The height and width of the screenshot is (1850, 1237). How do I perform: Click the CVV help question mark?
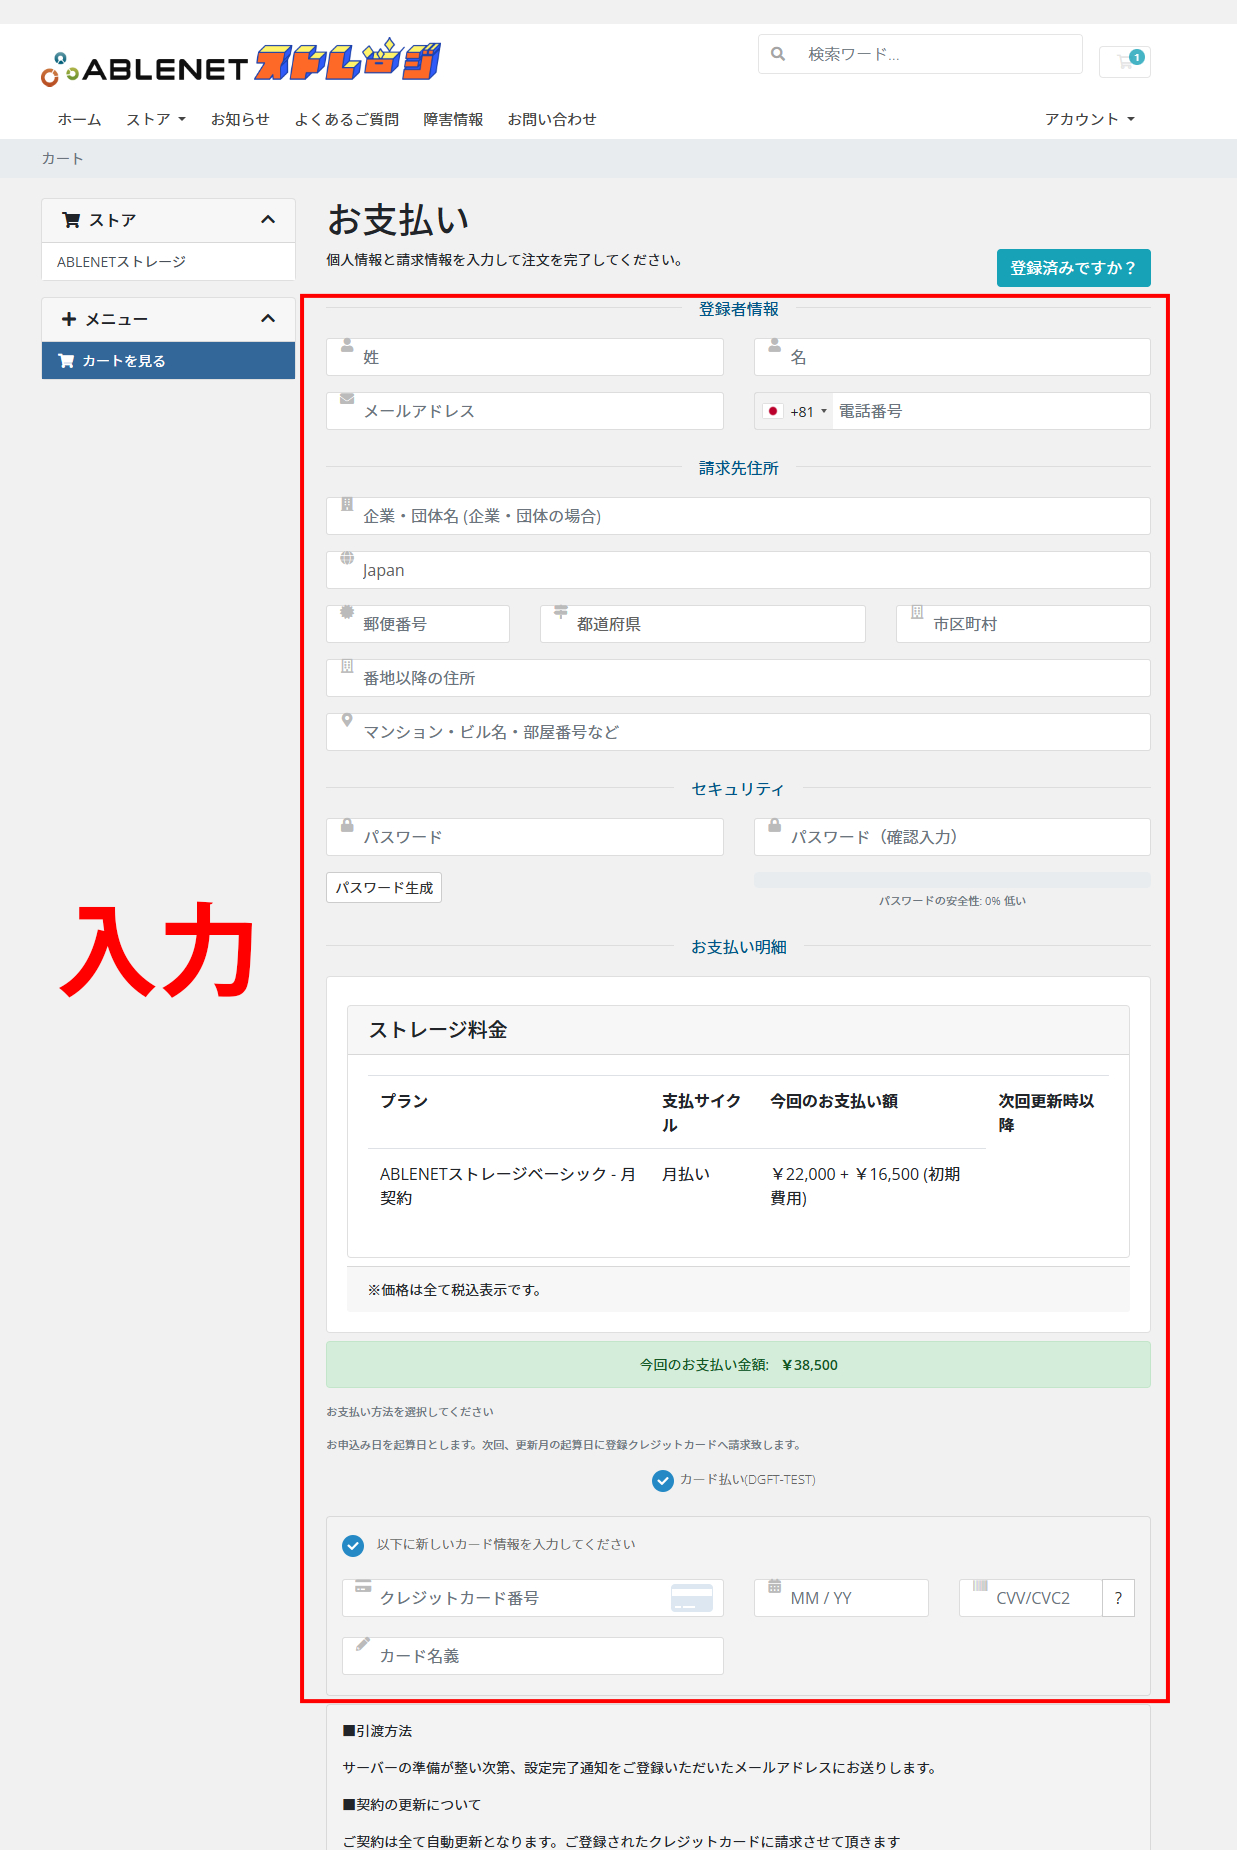[x=1118, y=1598]
